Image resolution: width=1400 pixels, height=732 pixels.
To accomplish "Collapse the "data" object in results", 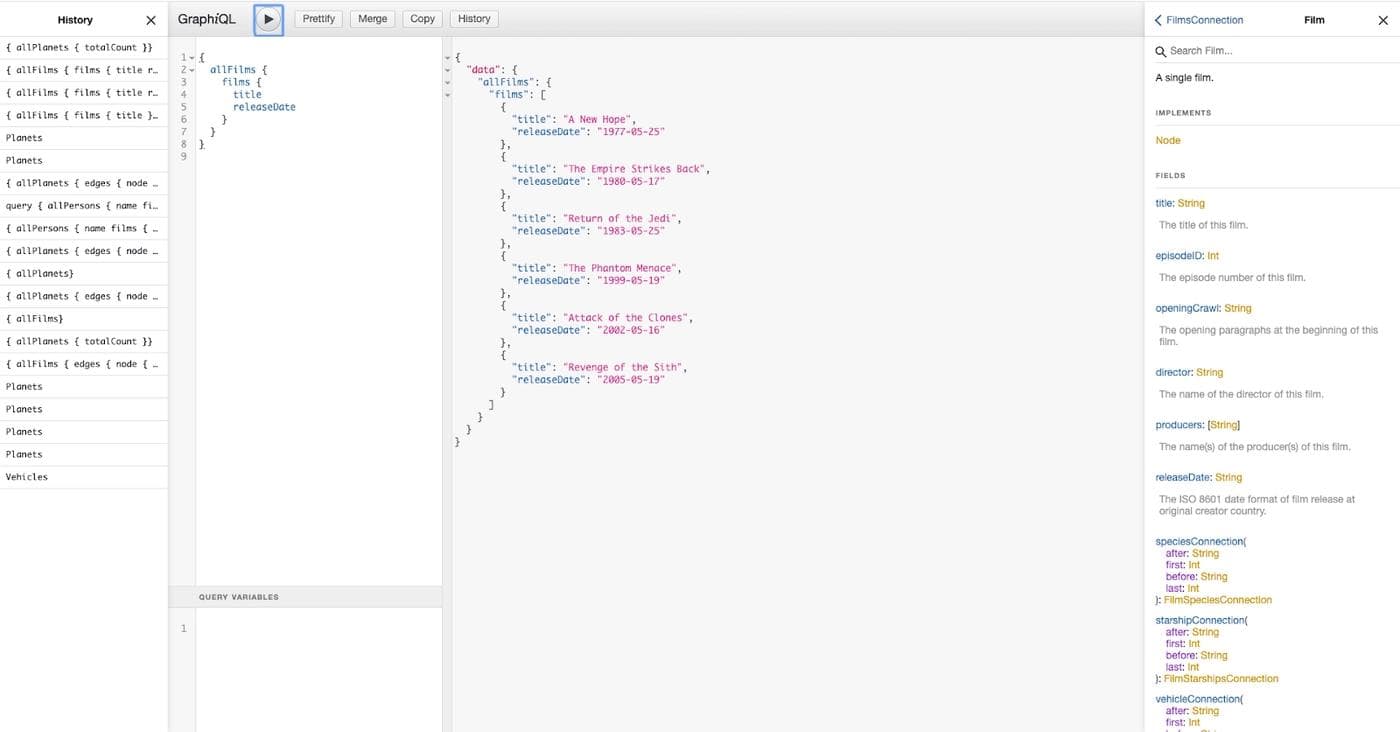I will coord(448,71).
